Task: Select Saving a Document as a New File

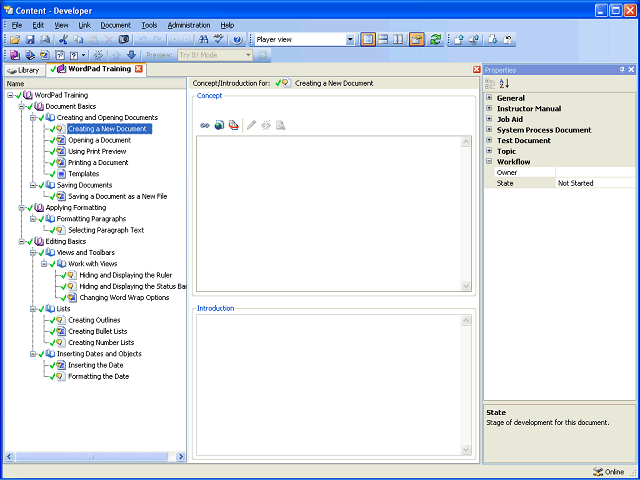Action: coord(118,196)
